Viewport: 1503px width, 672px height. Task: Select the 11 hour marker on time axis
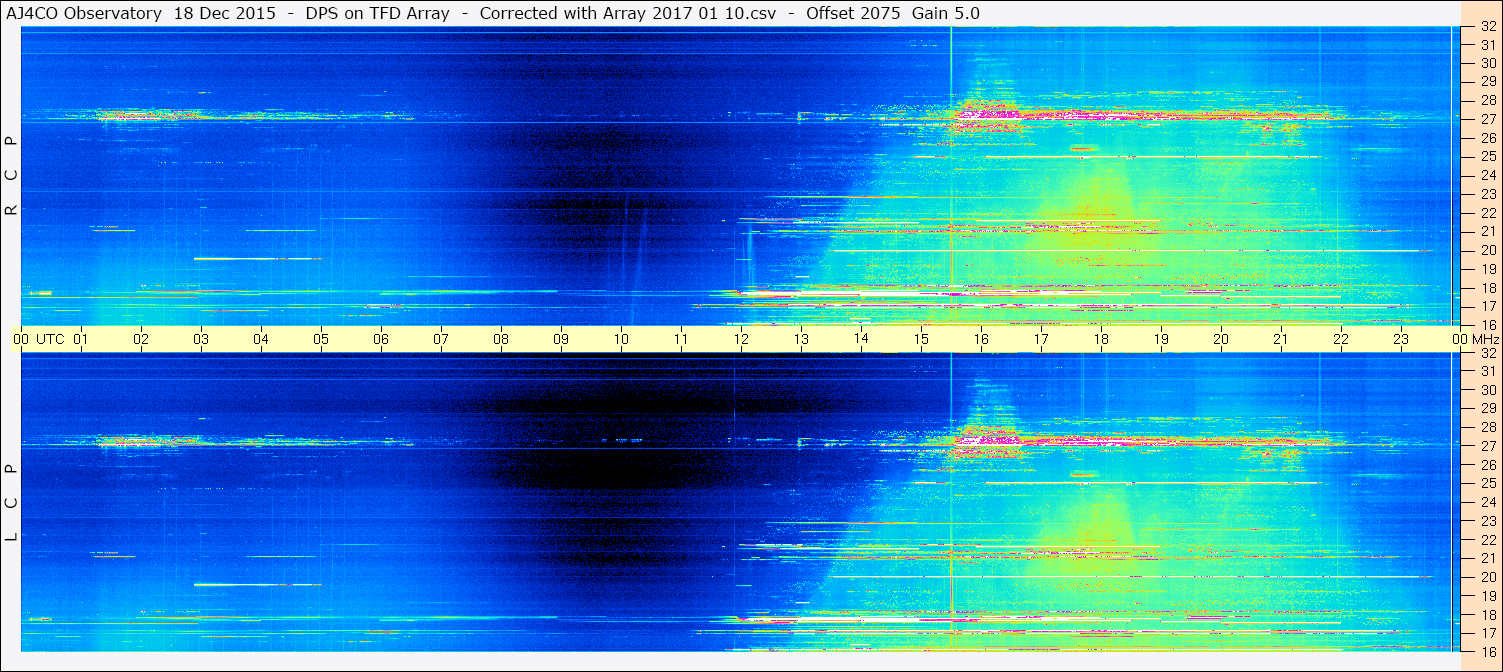pos(681,340)
